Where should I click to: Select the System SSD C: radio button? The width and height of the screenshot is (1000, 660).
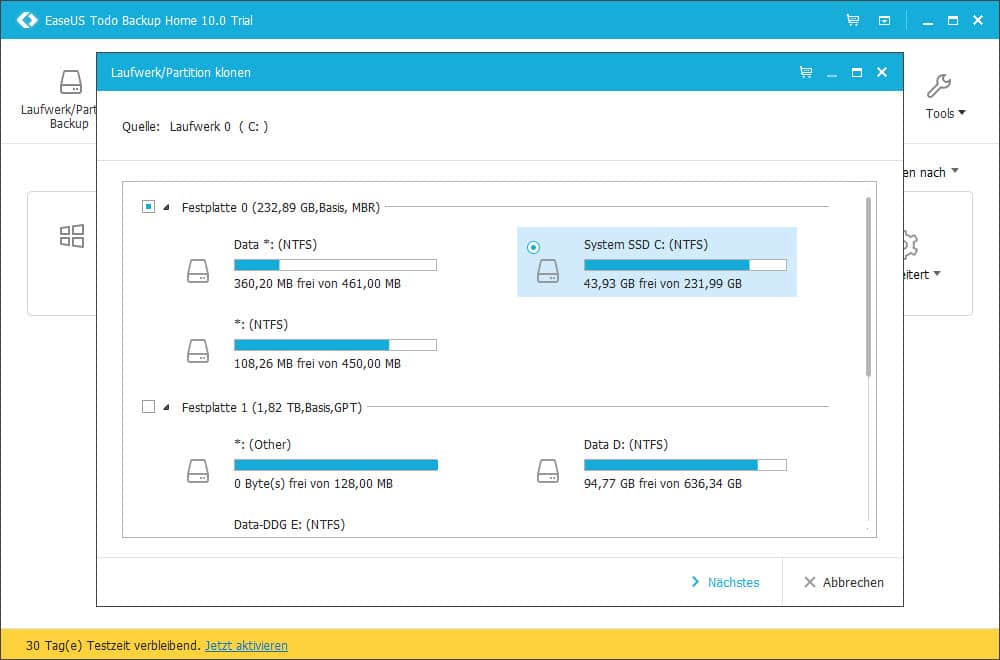point(534,247)
